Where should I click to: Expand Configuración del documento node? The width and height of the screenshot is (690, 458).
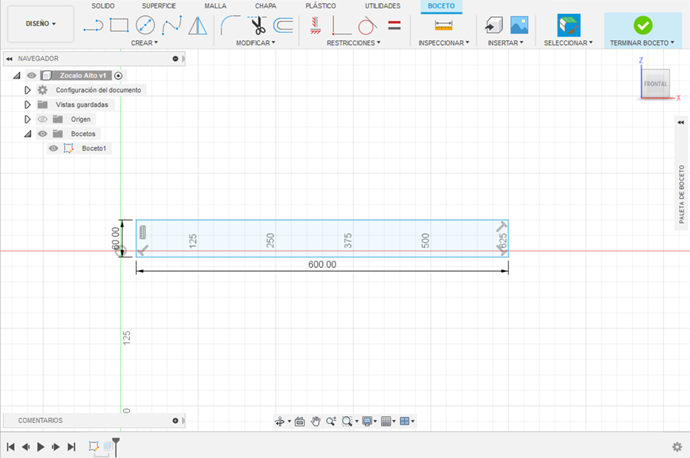(27, 90)
